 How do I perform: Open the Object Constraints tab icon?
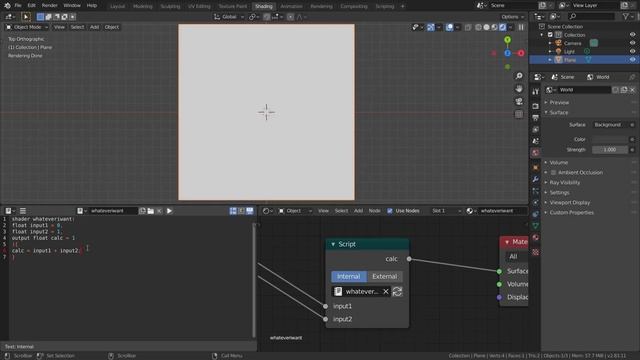coord(536,214)
